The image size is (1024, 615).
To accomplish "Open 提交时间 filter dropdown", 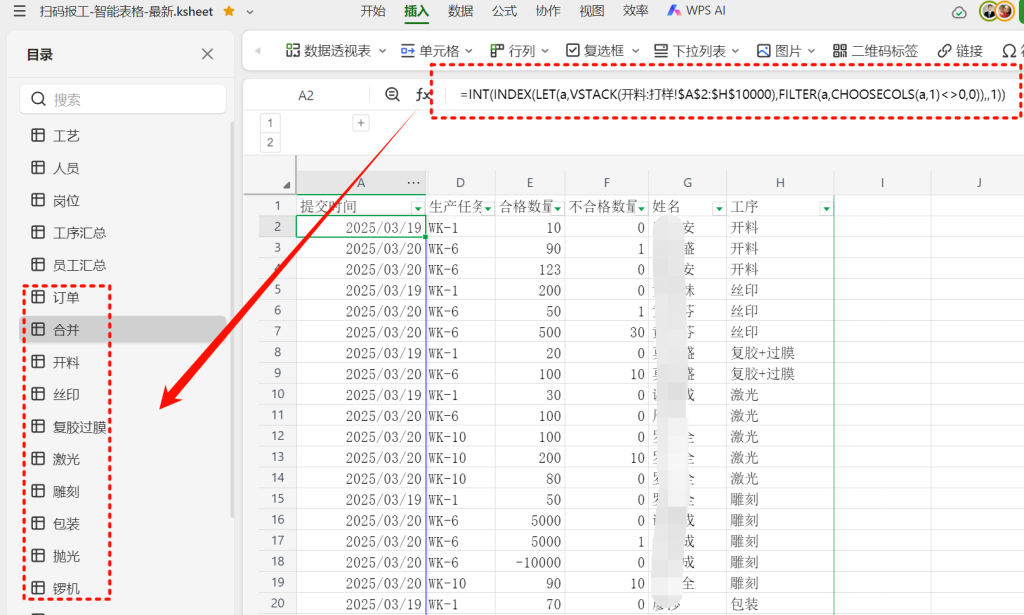I will (417, 208).
